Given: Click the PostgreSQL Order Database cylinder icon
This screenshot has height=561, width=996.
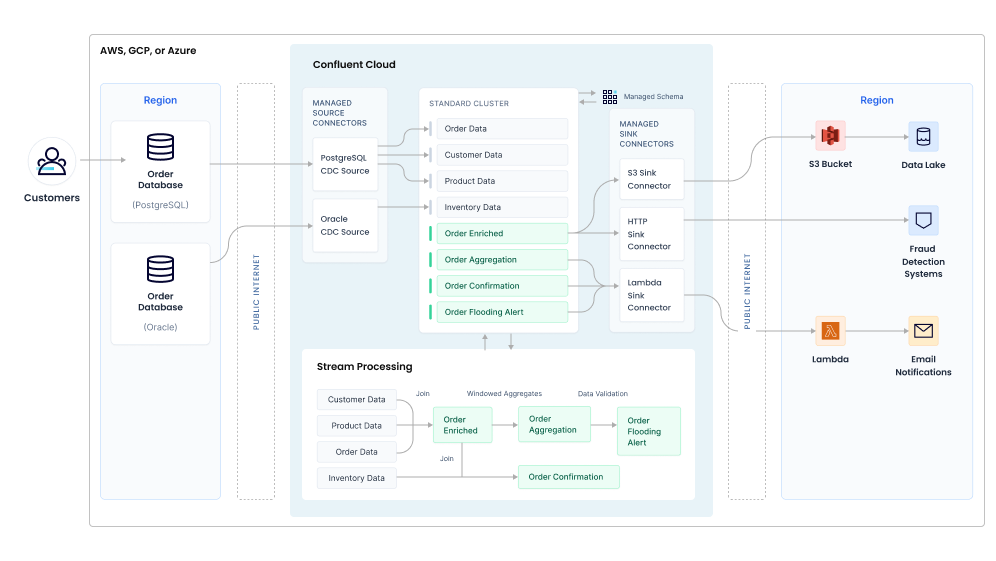Looking at the screenshot, I should (160, 147).
